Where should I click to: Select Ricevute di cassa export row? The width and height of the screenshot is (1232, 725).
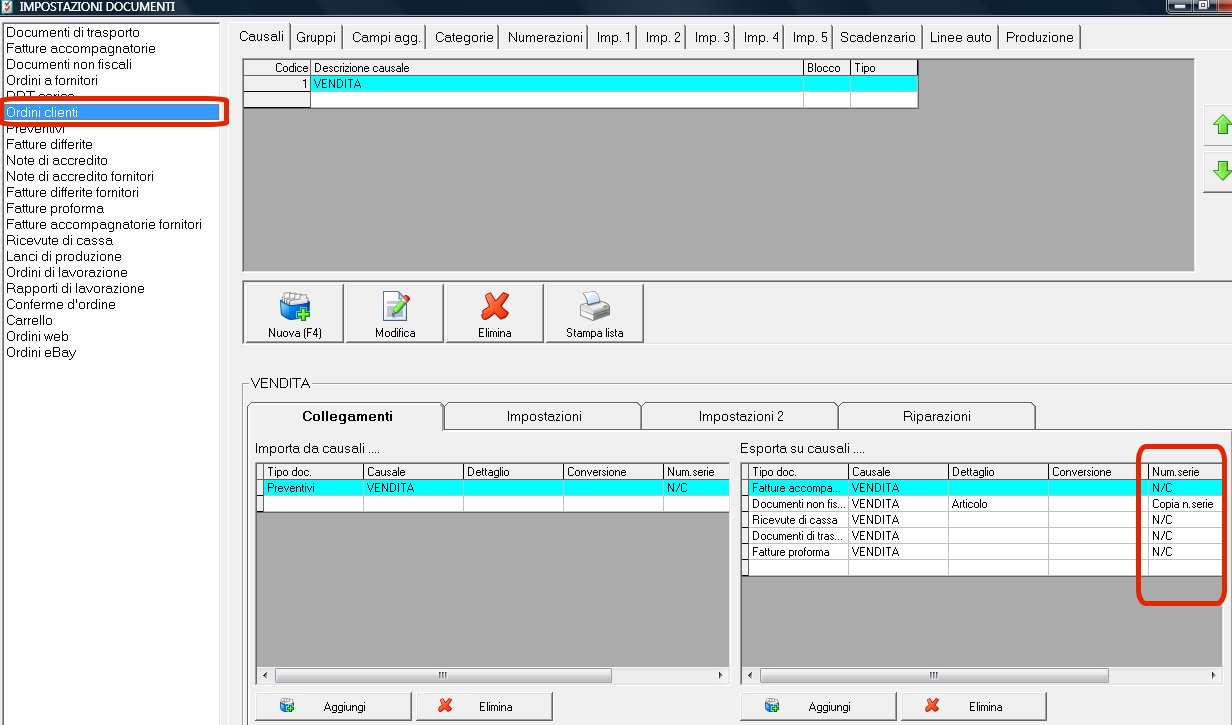pos(982,520)
